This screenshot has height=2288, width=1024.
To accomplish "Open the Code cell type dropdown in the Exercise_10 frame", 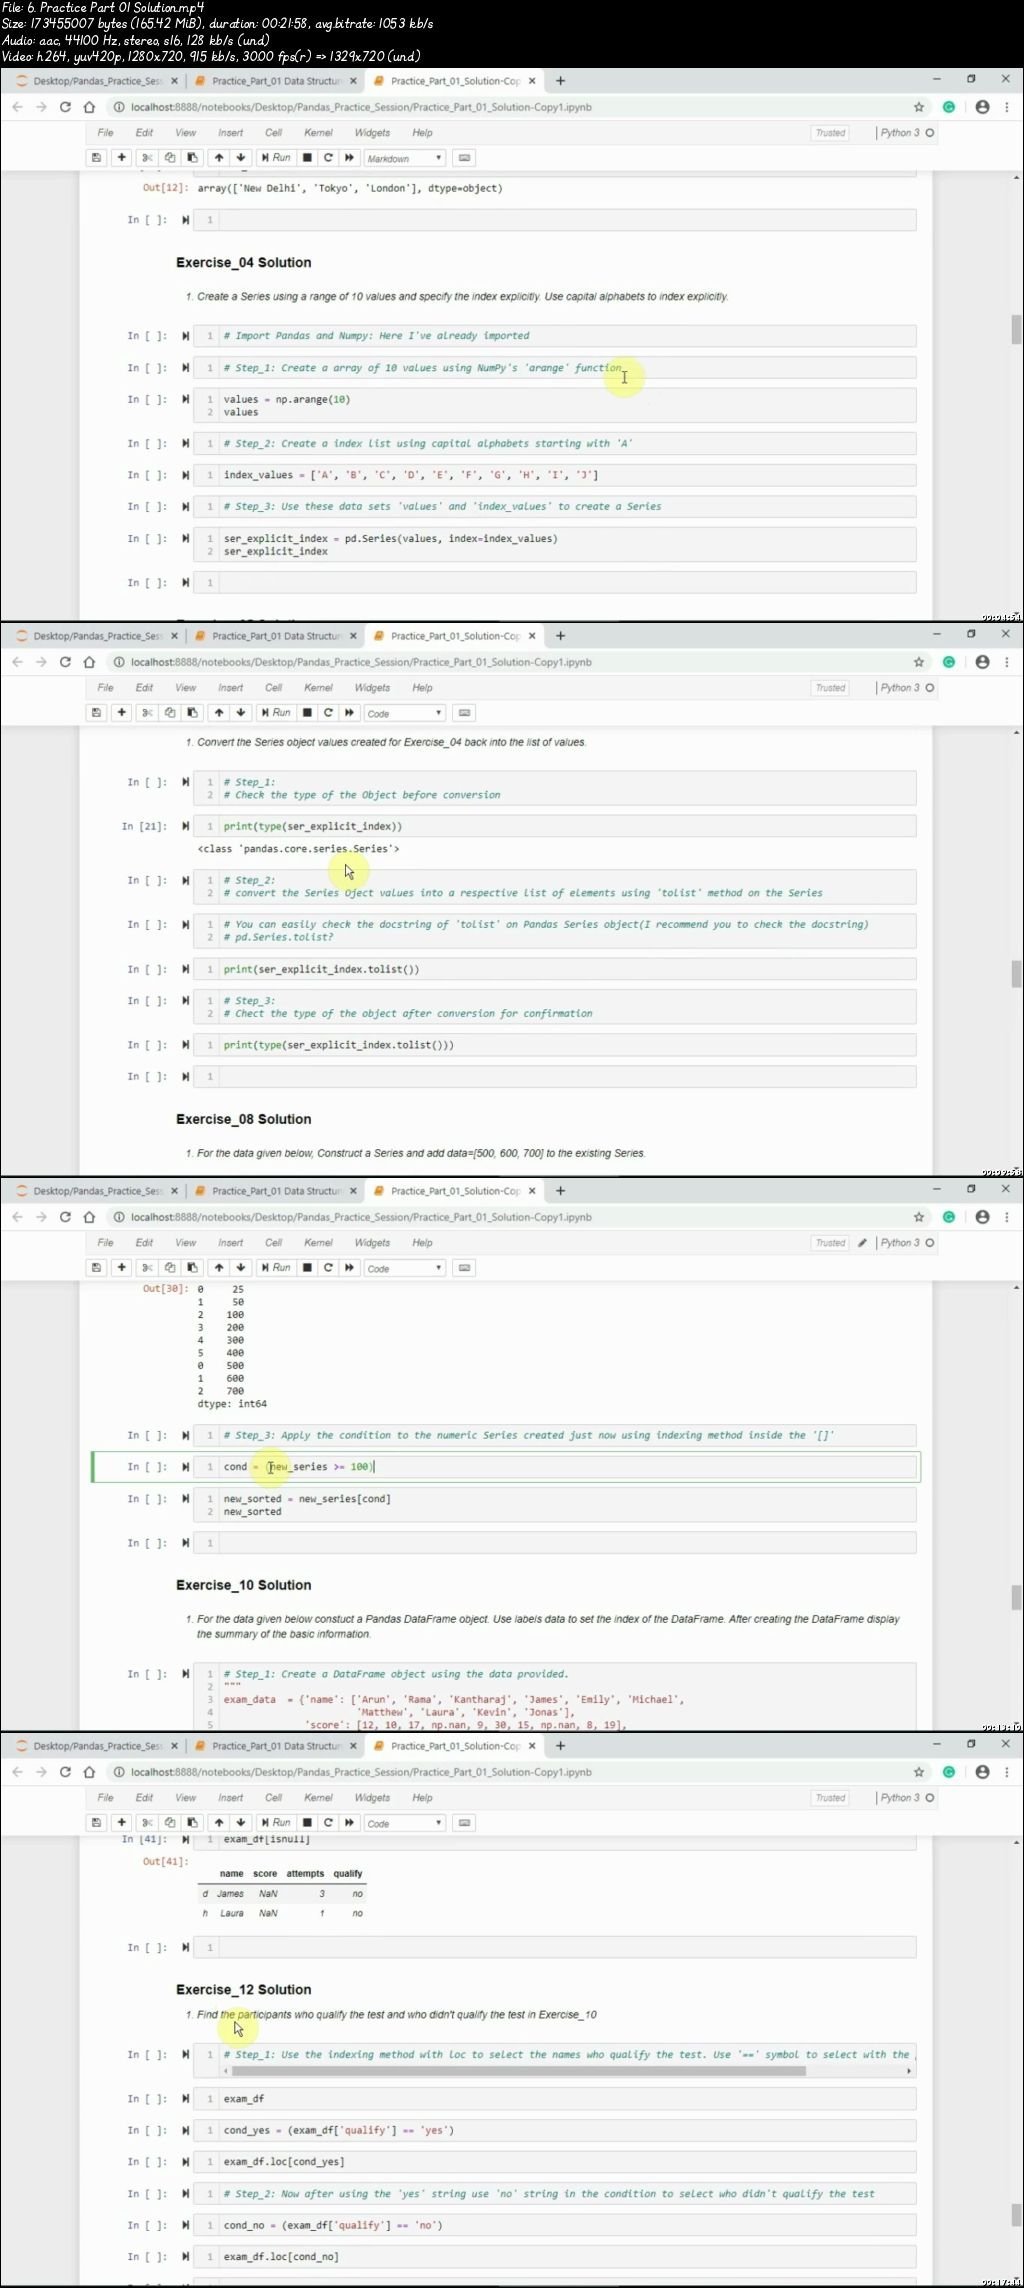I will click(x=404, y=1269).
